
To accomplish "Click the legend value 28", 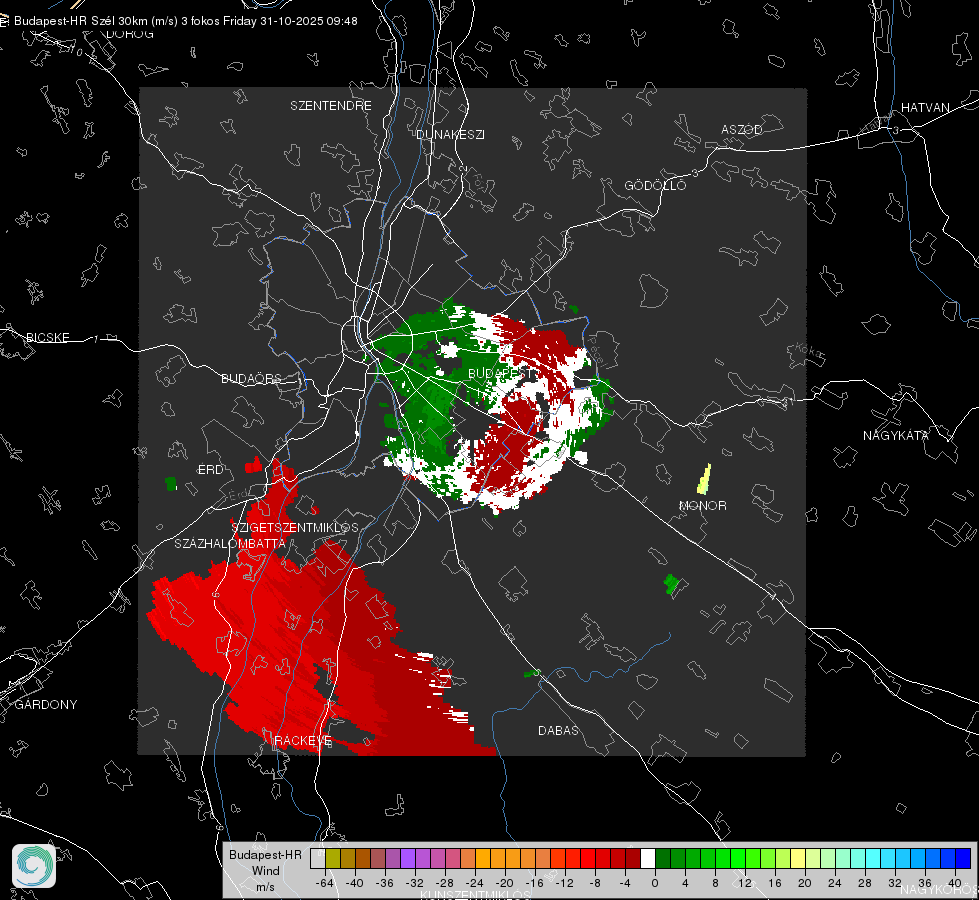I will coord(865,883).
